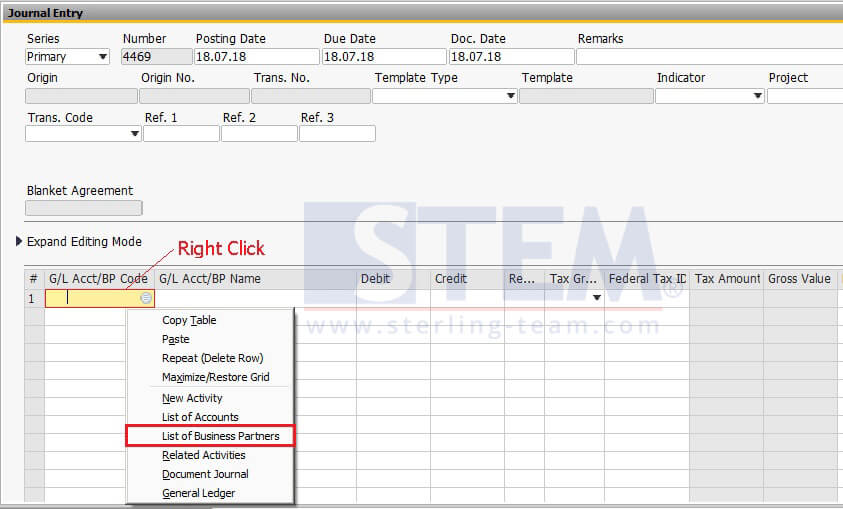Open Related Activities from context menu
843x509 pixels.
click(203, 455)
